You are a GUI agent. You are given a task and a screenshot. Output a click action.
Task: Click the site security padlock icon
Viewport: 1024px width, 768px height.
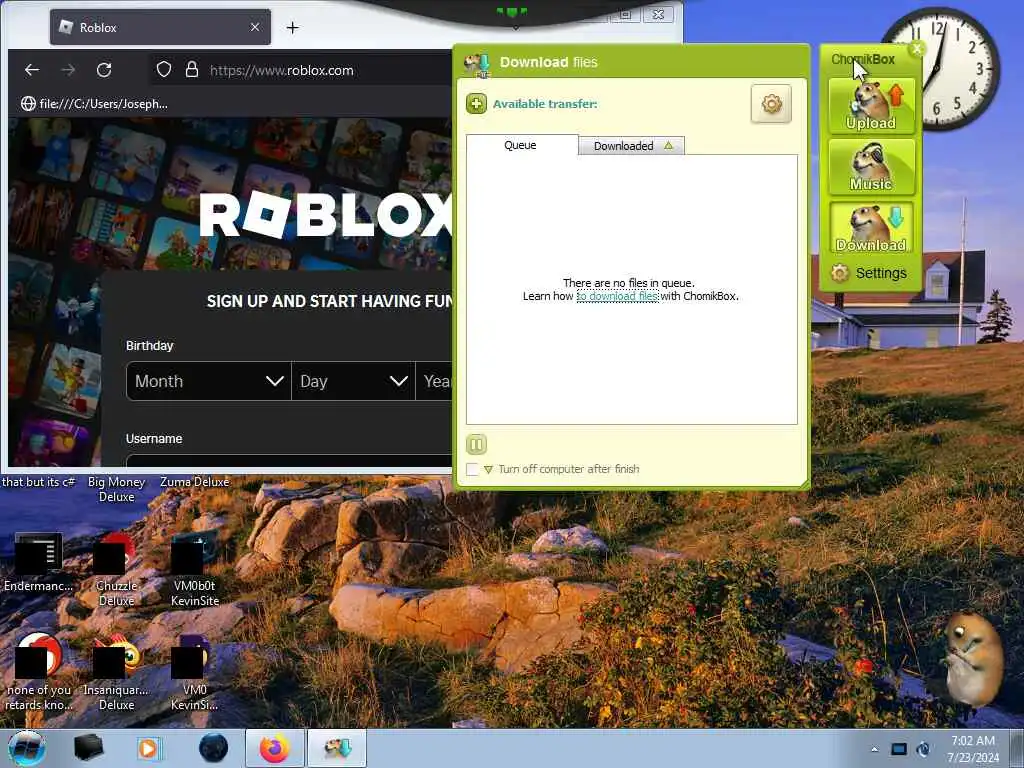pos(191,70)
